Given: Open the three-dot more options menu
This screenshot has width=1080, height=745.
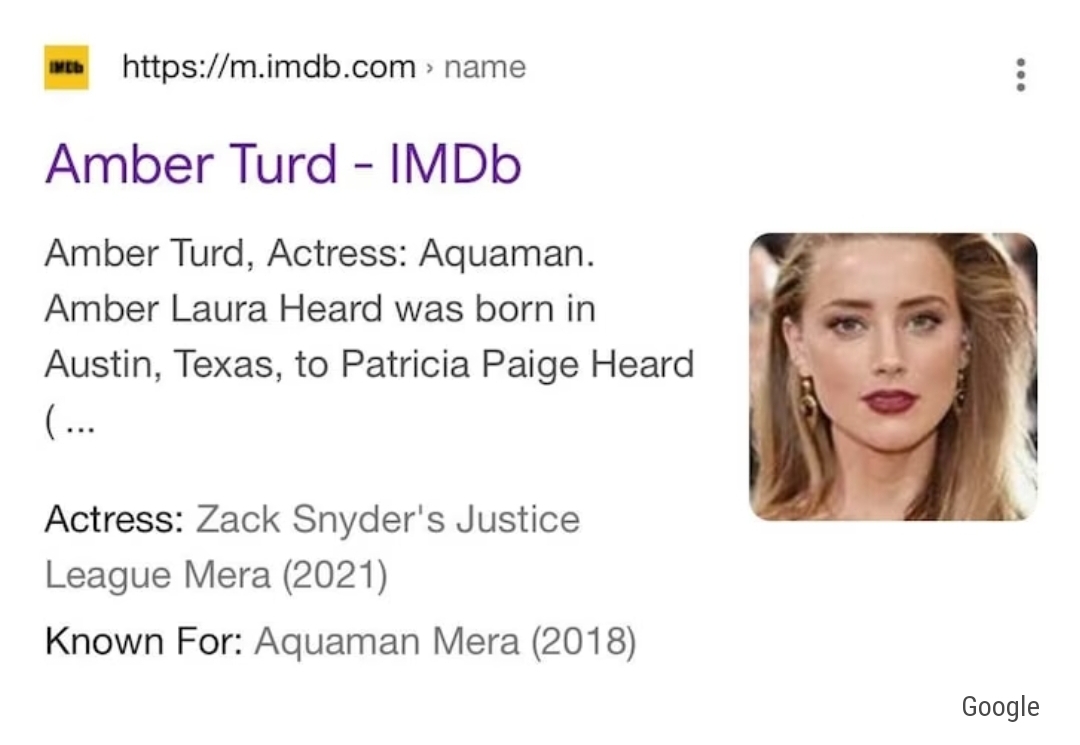Looking at the screenshot, I should point(1020,74).
